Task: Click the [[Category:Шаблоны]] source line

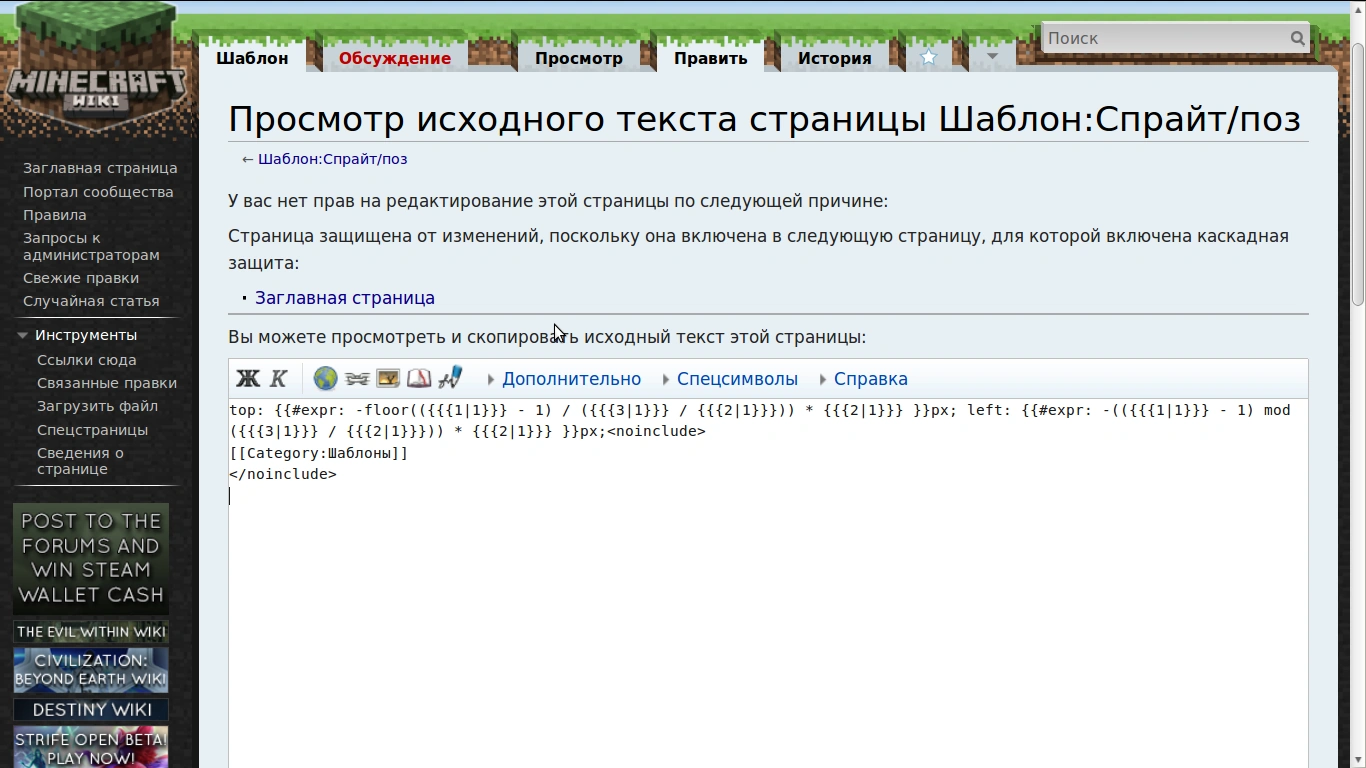Action: tap(318, 453)
